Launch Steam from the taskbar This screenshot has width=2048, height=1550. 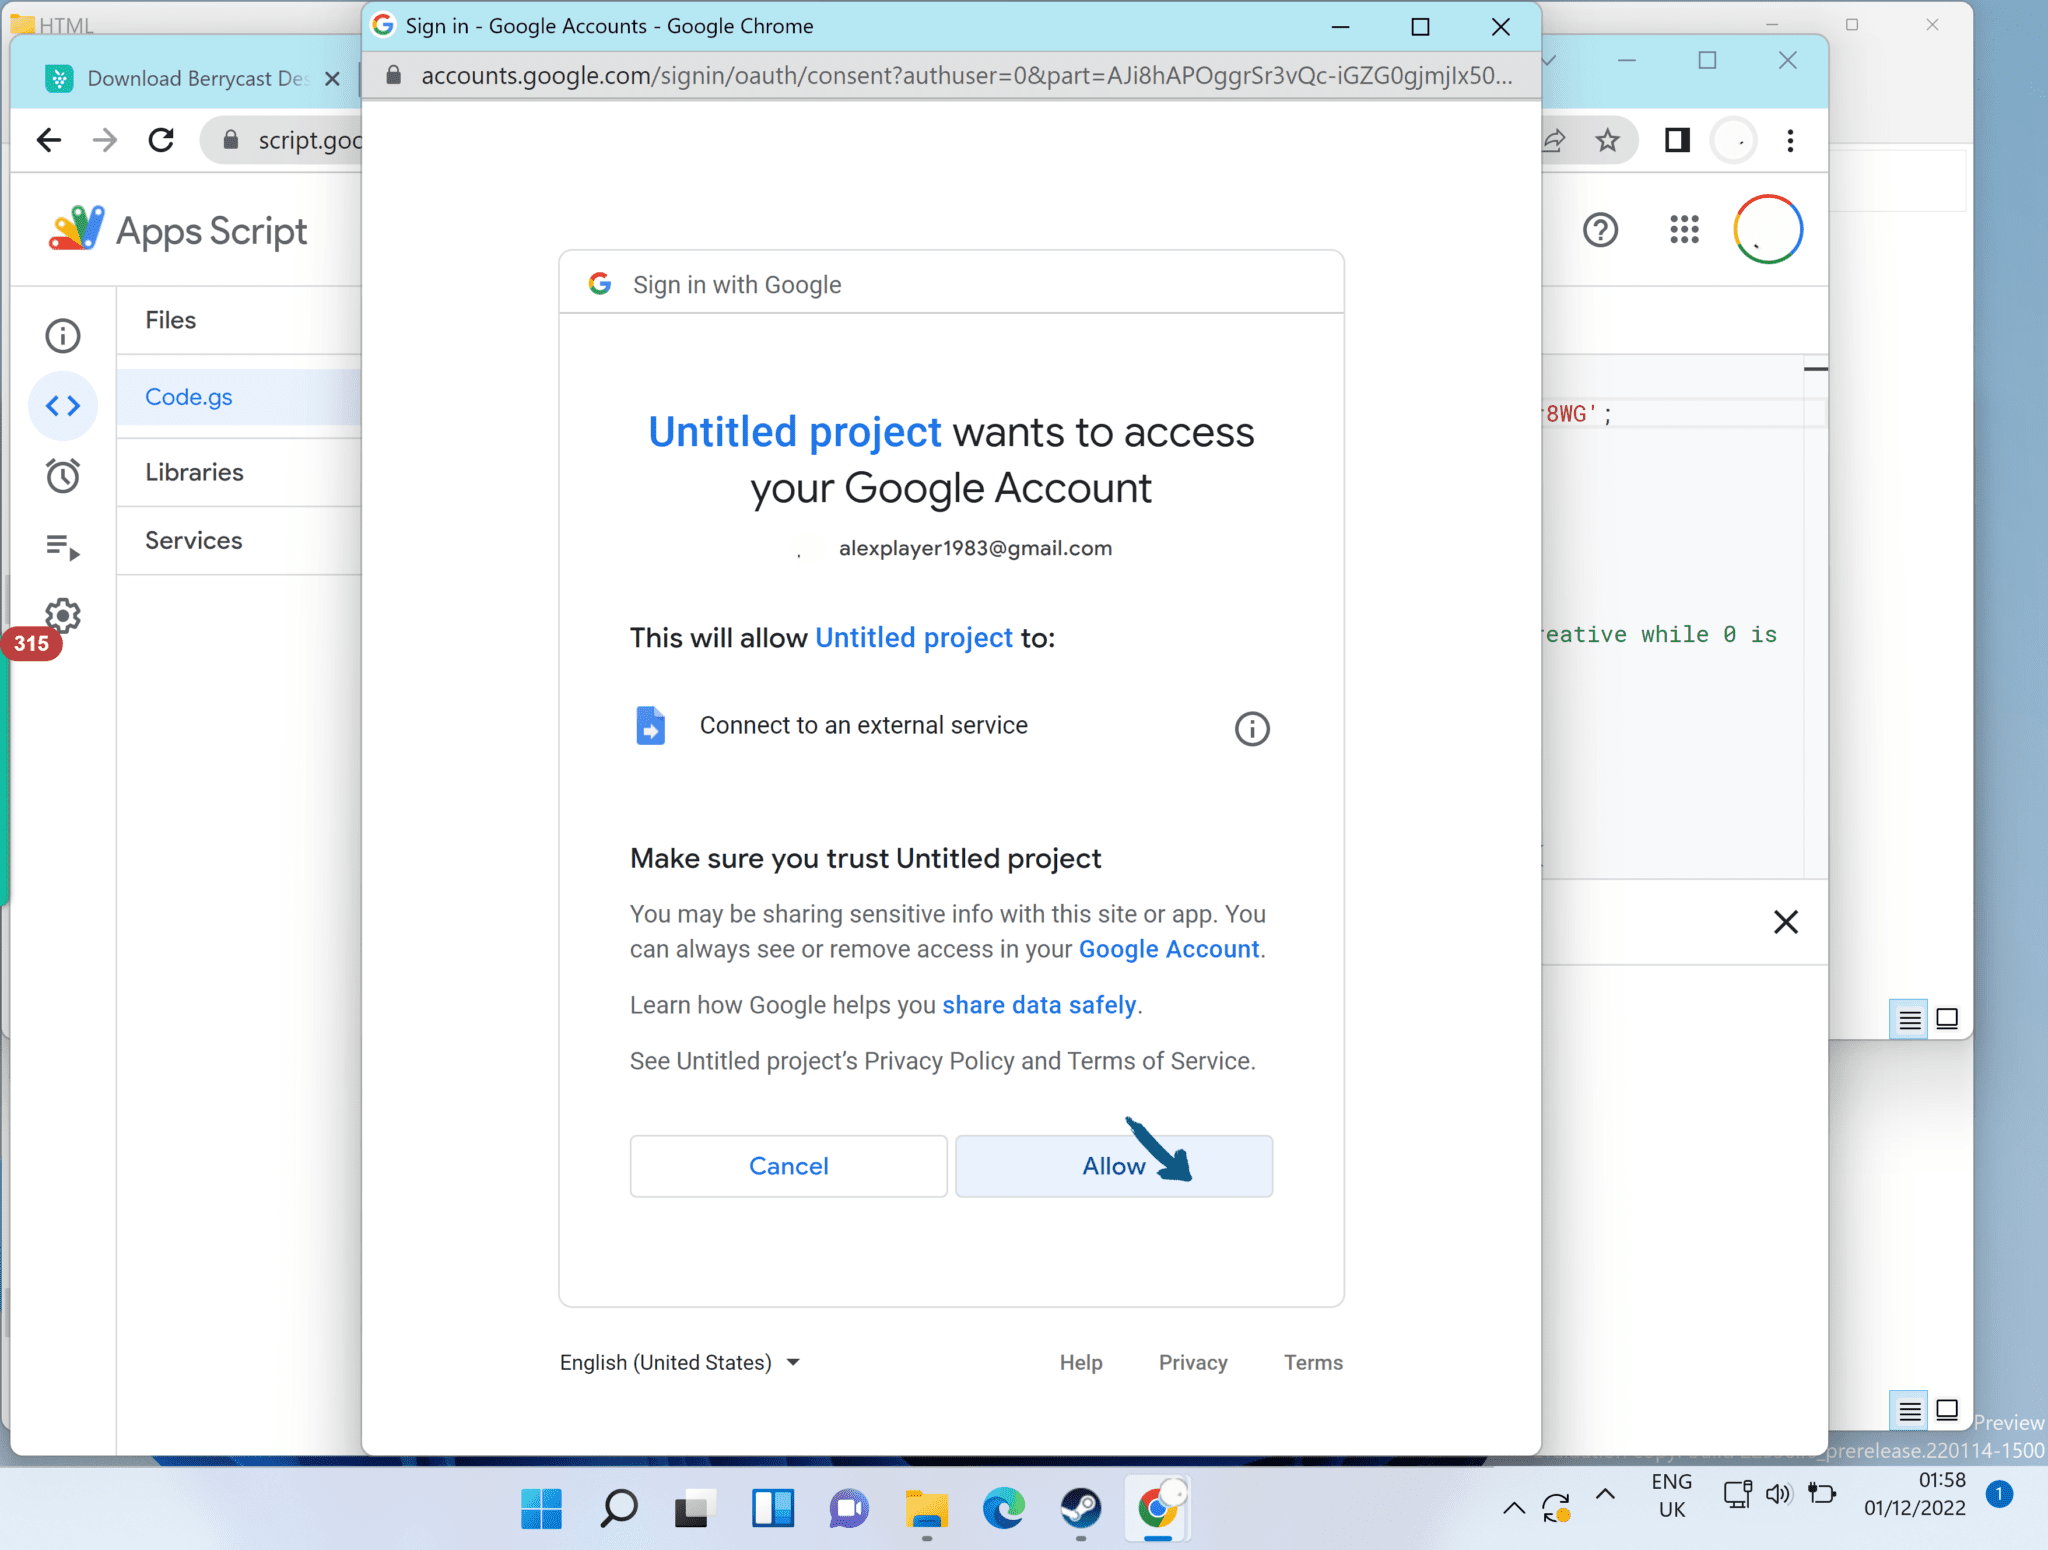point(1081,1509)
